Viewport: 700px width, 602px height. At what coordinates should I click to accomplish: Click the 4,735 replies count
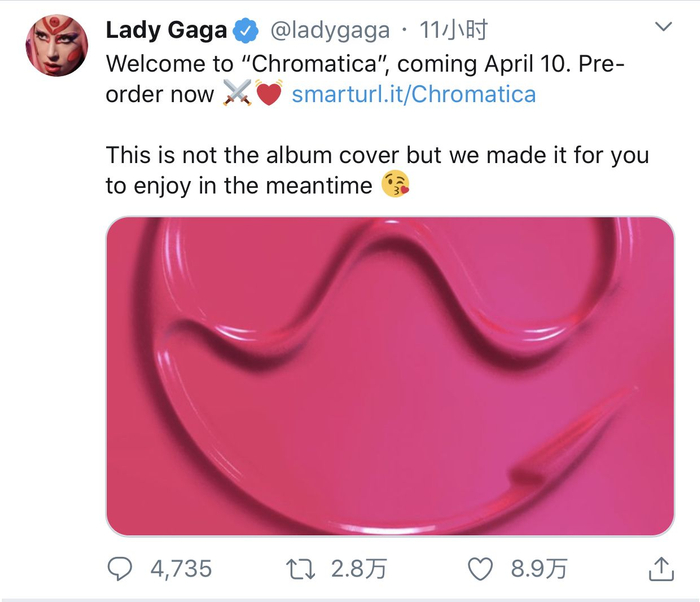click(181, 569)
